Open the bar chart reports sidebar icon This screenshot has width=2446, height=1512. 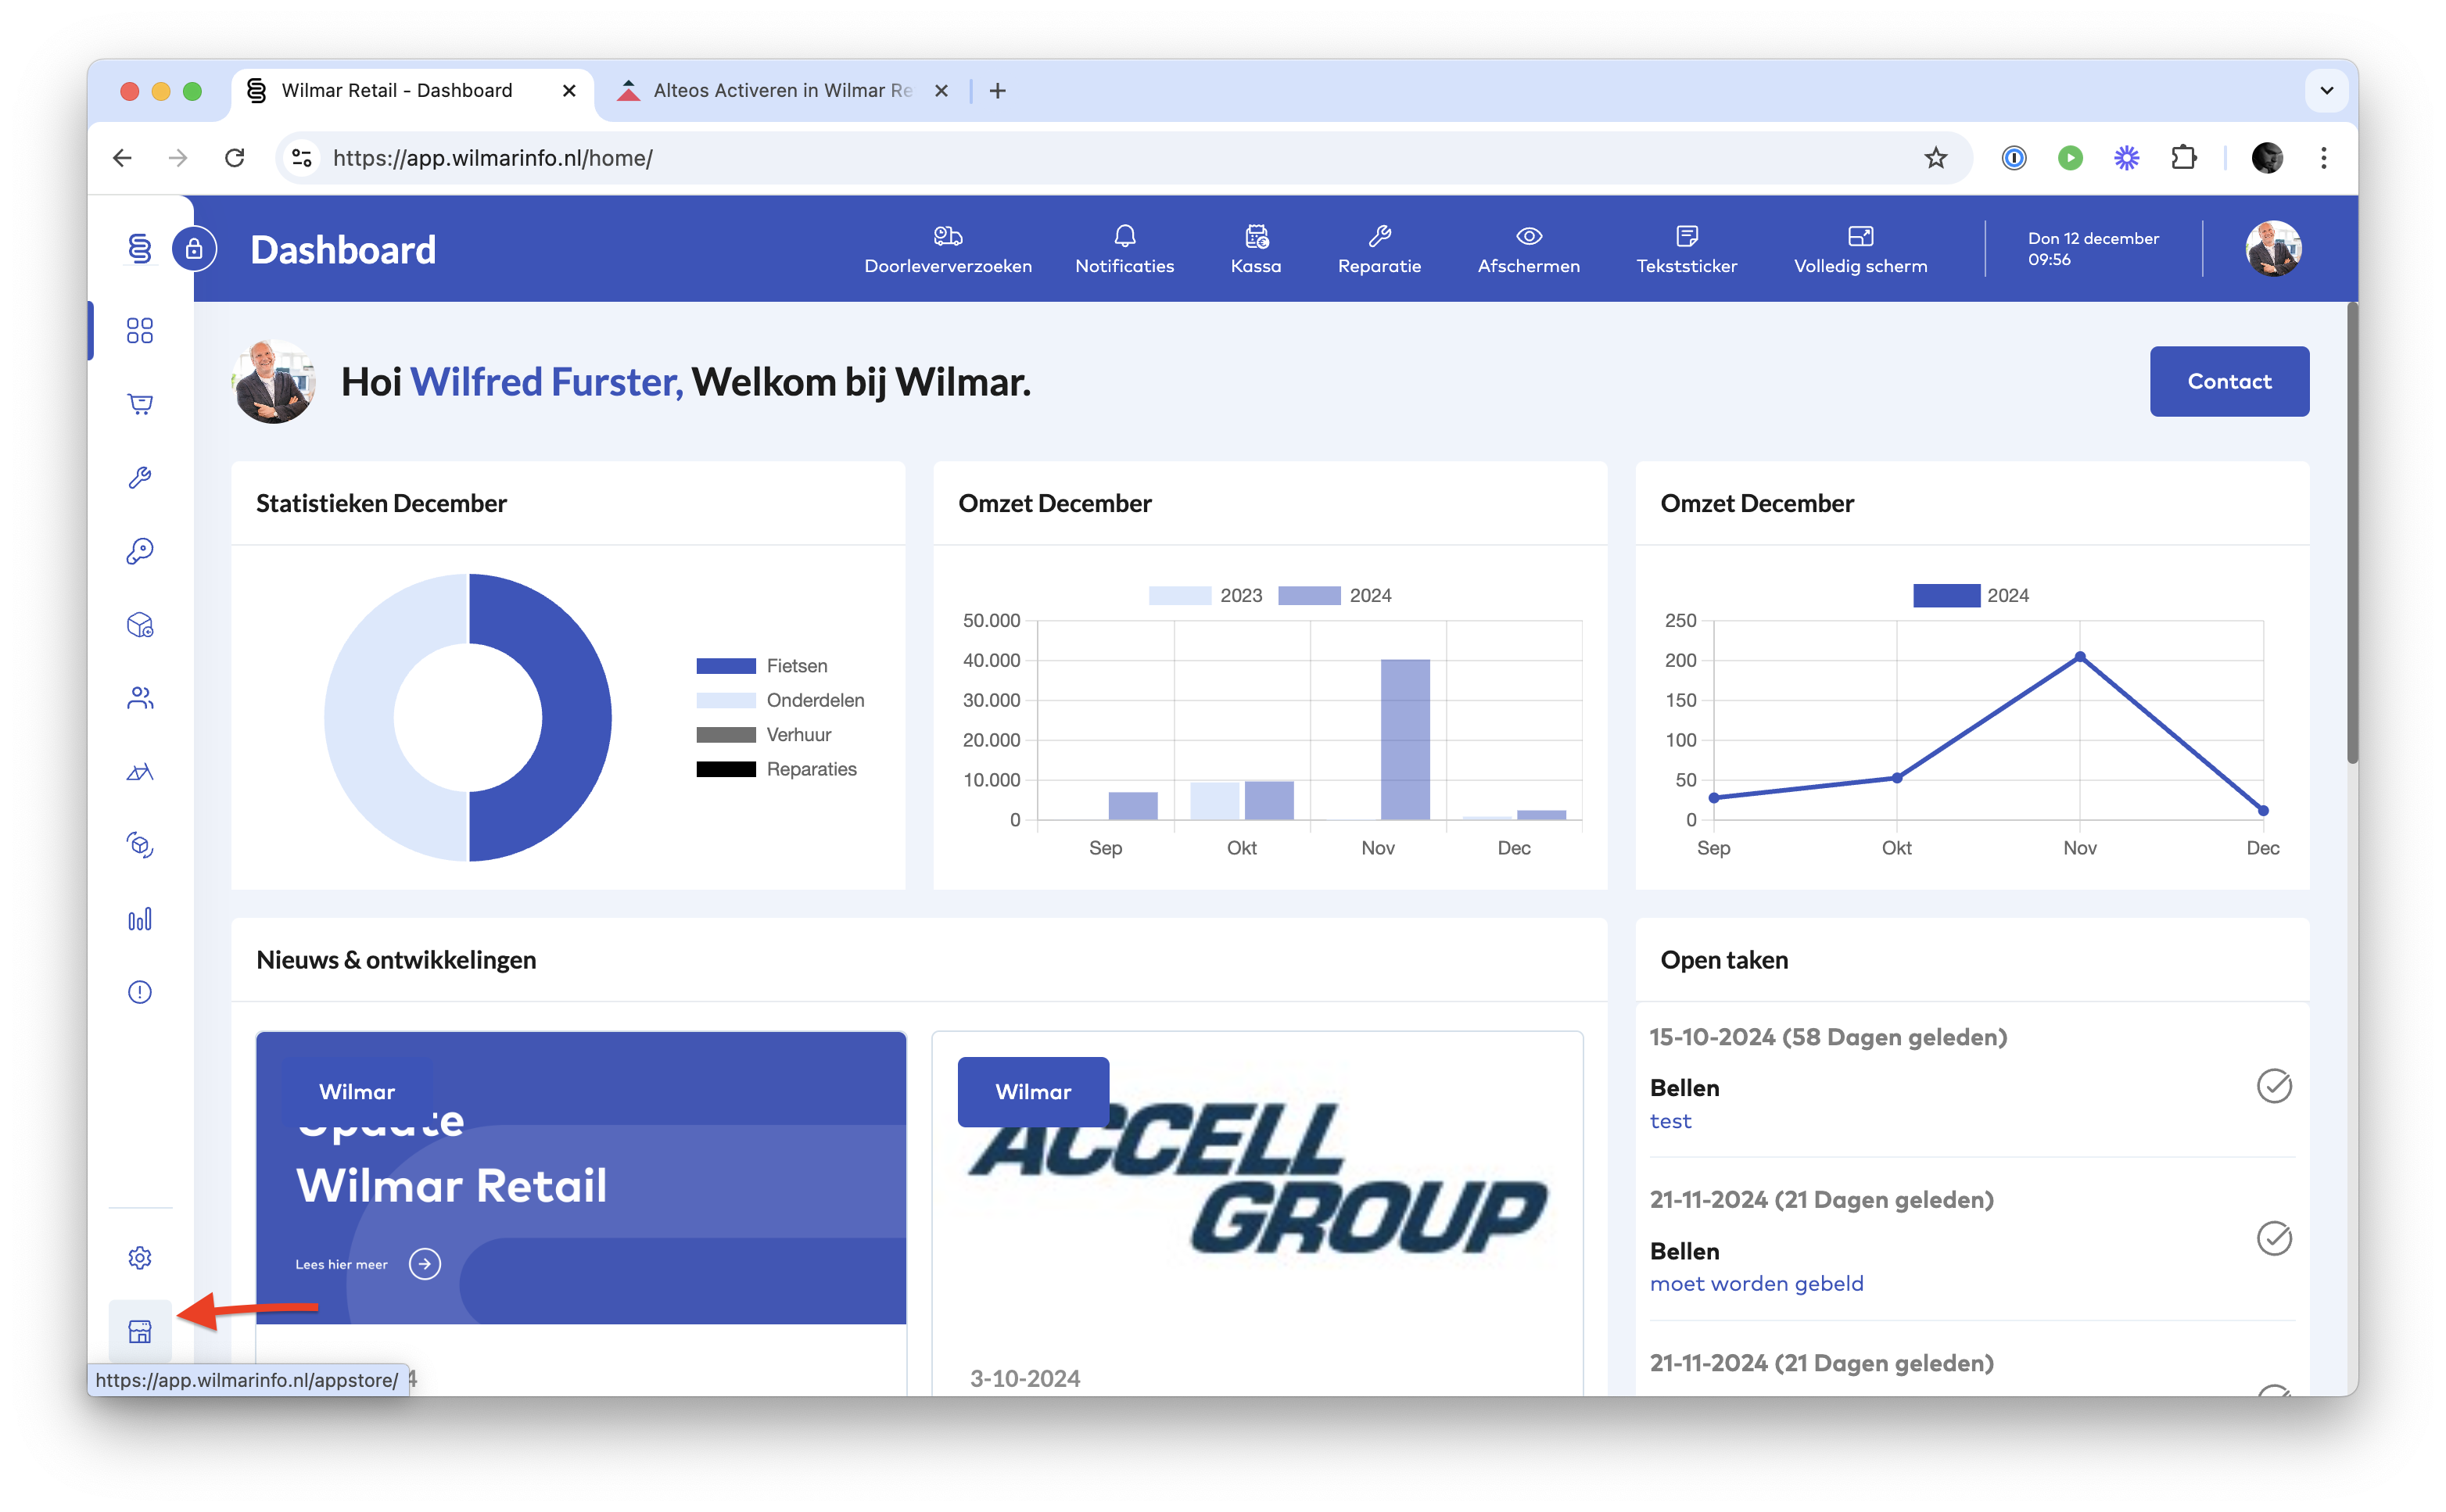140,919
